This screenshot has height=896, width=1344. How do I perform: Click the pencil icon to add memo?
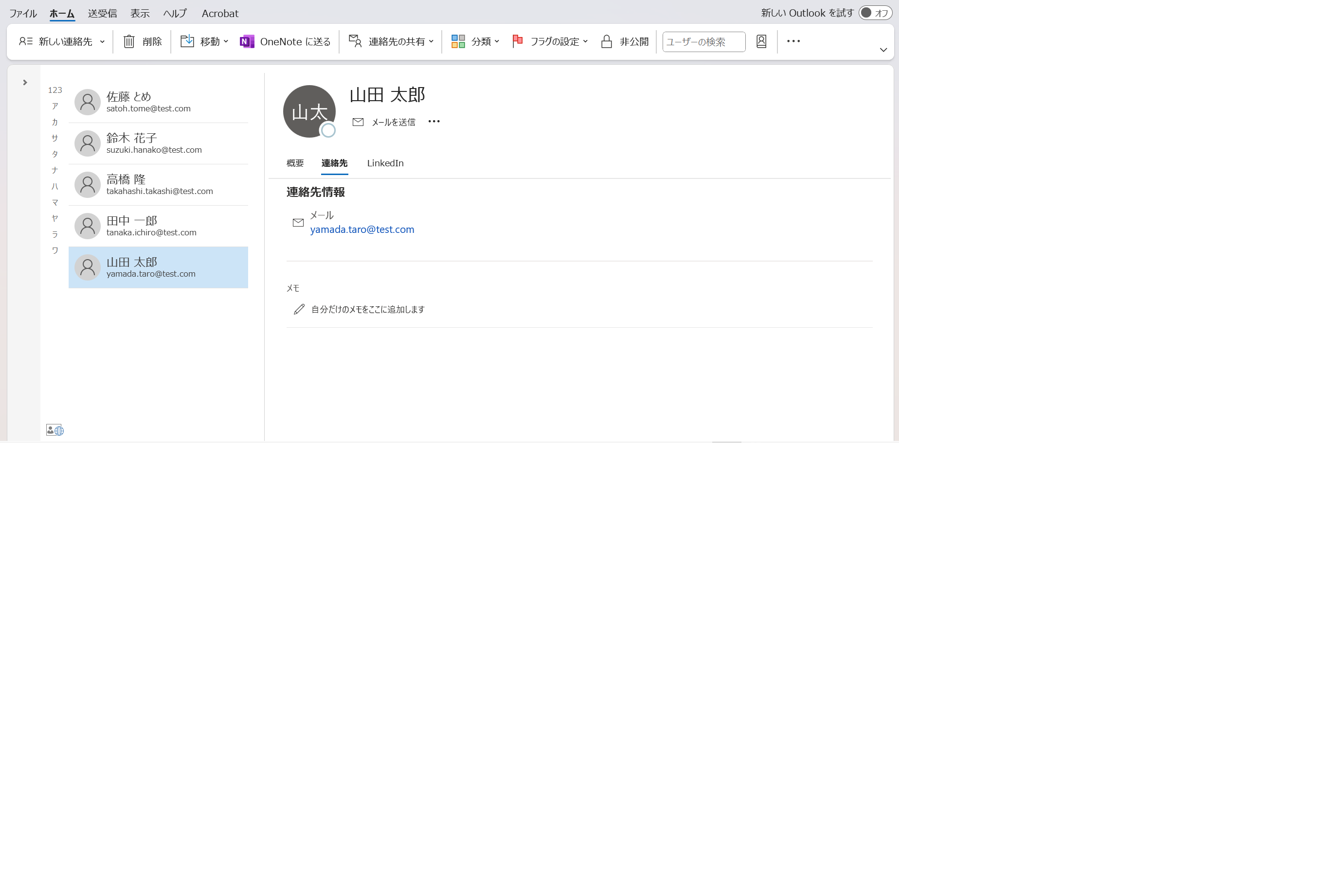pyautogui.click(x=299, y=310)
